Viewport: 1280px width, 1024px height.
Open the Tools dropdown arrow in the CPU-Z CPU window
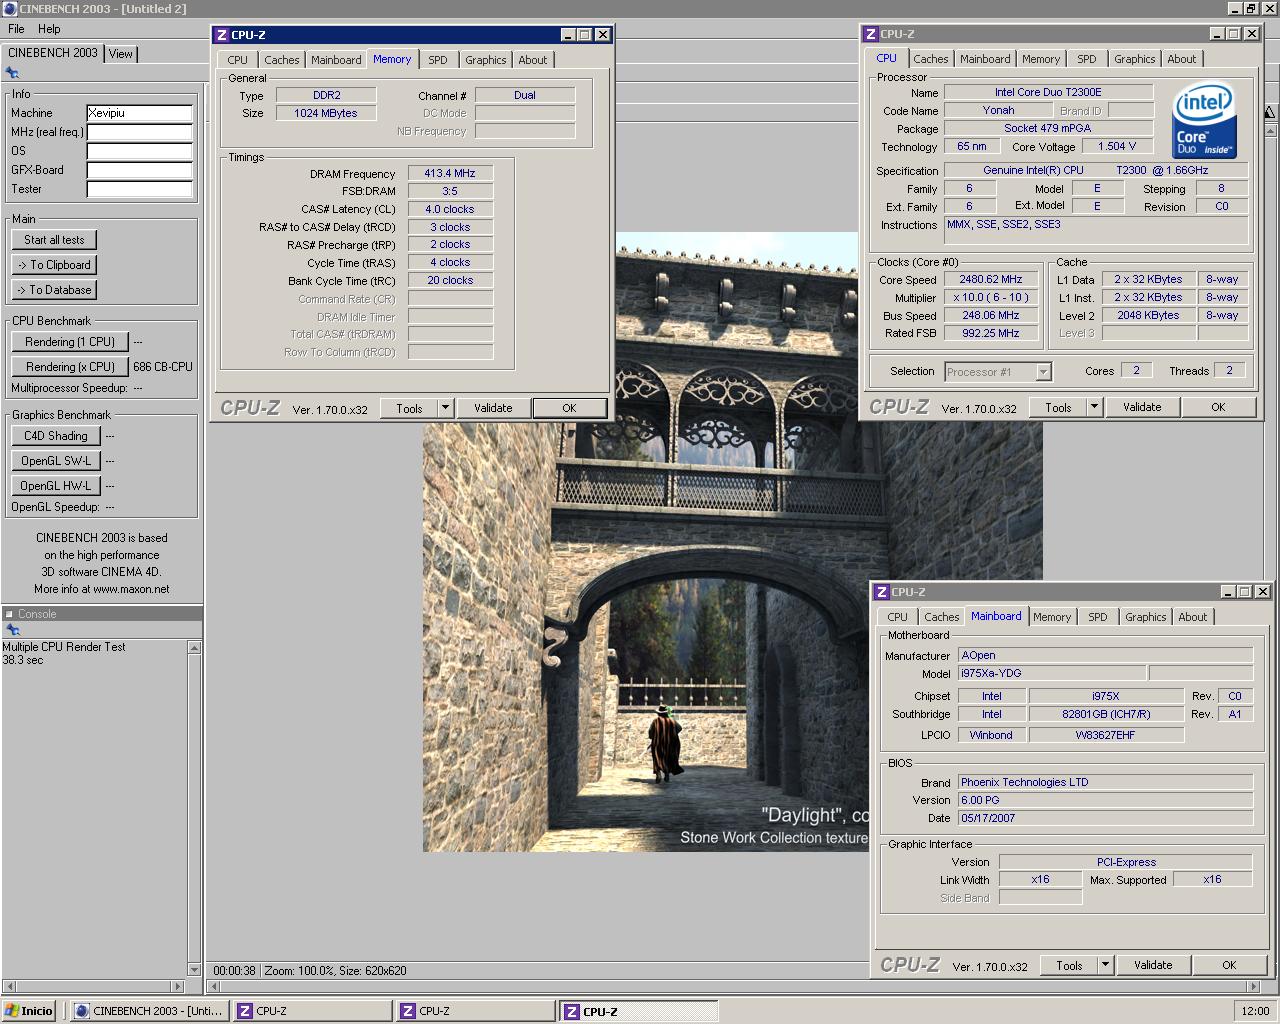[1094, 407]
